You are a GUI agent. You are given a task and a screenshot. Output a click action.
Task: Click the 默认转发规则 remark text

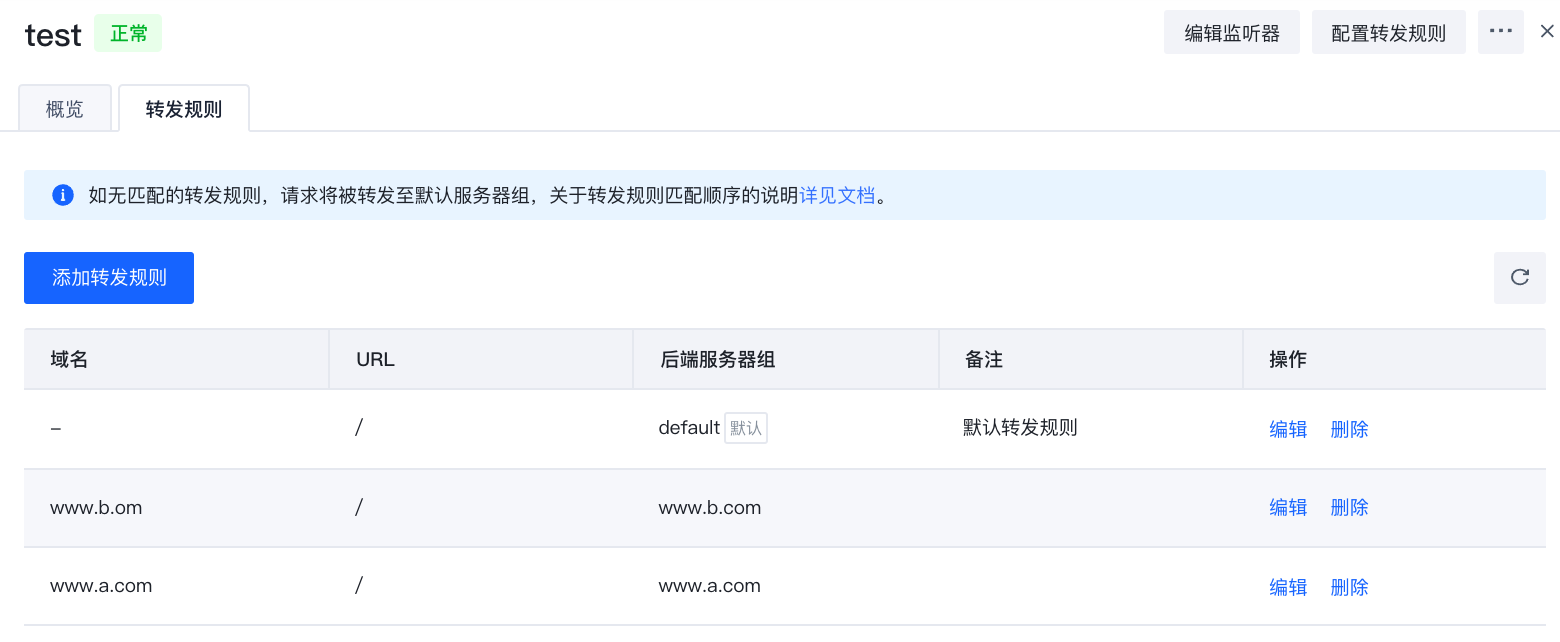pos(1020,428)
